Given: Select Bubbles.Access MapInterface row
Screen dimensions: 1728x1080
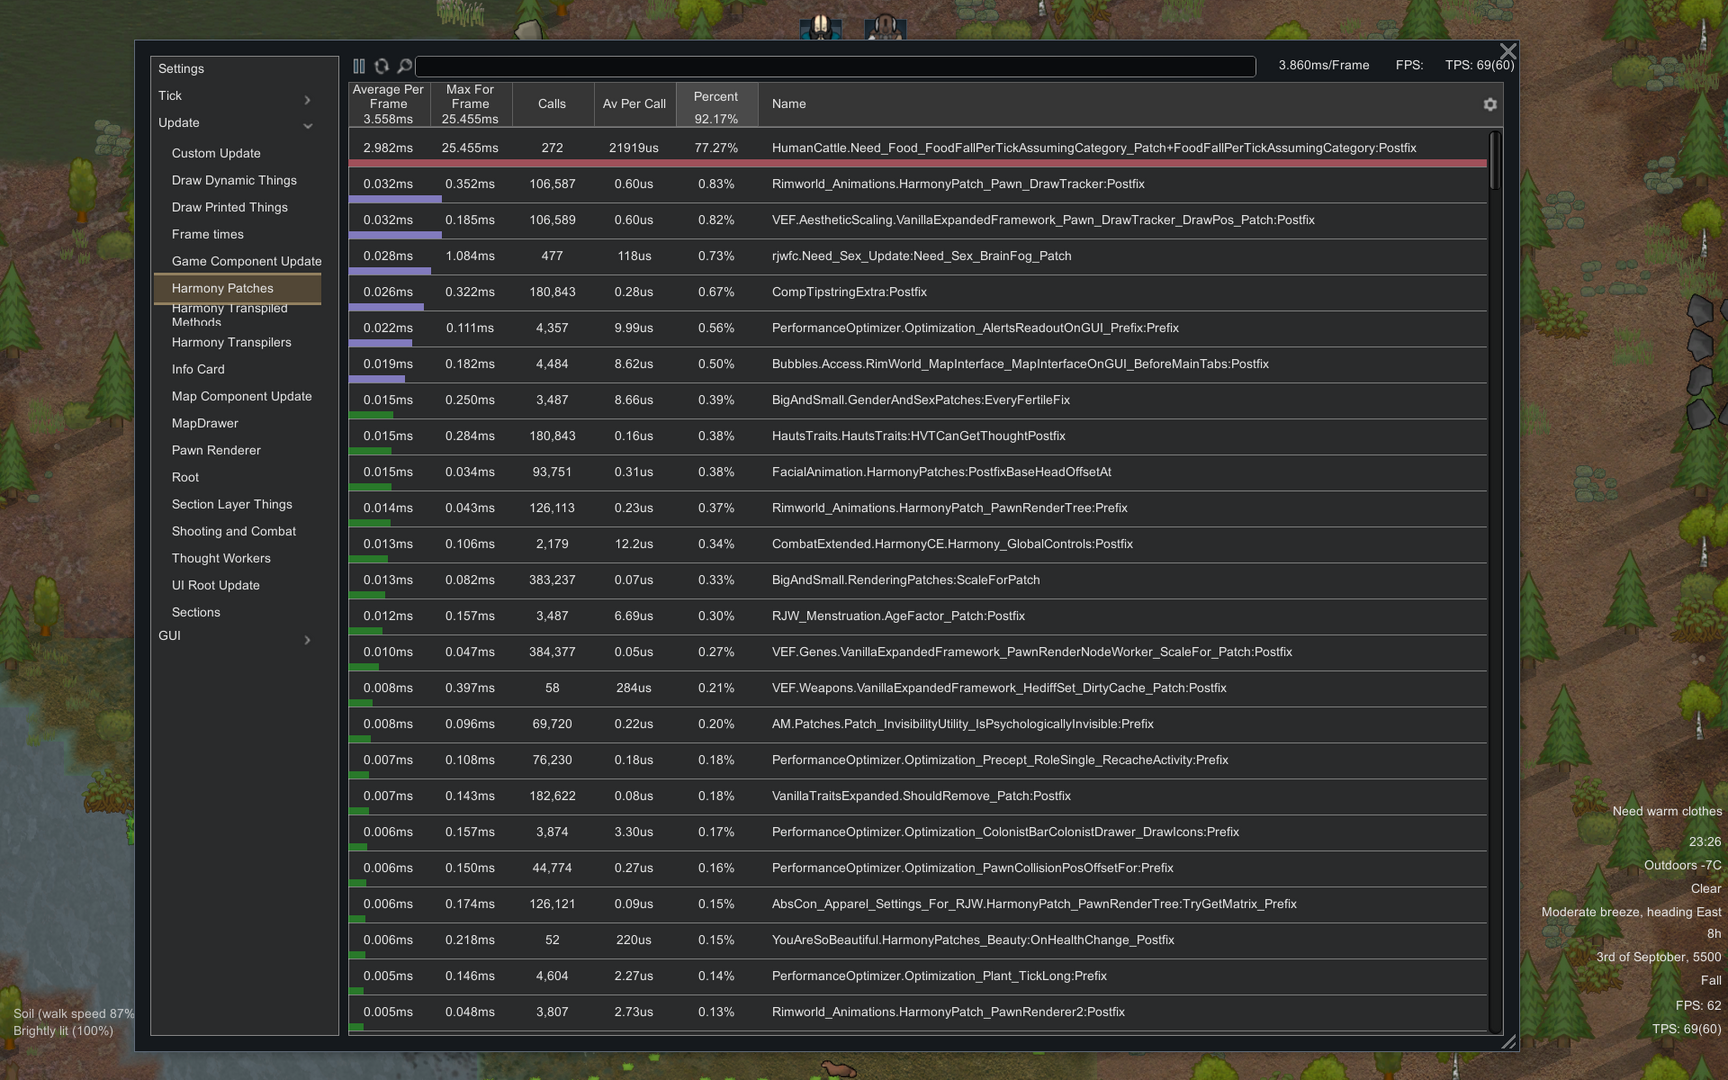Looking at the screenshot, I should click(x=918, y=365).
